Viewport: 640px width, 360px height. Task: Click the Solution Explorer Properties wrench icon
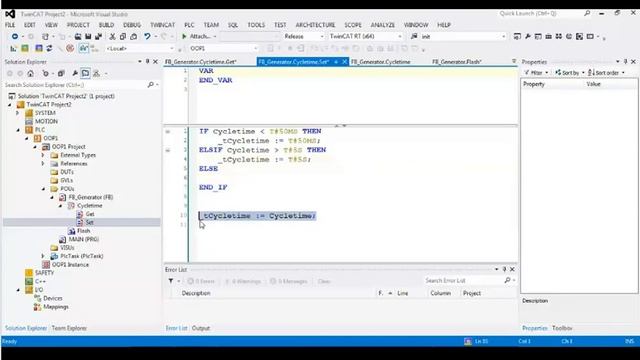75,73
